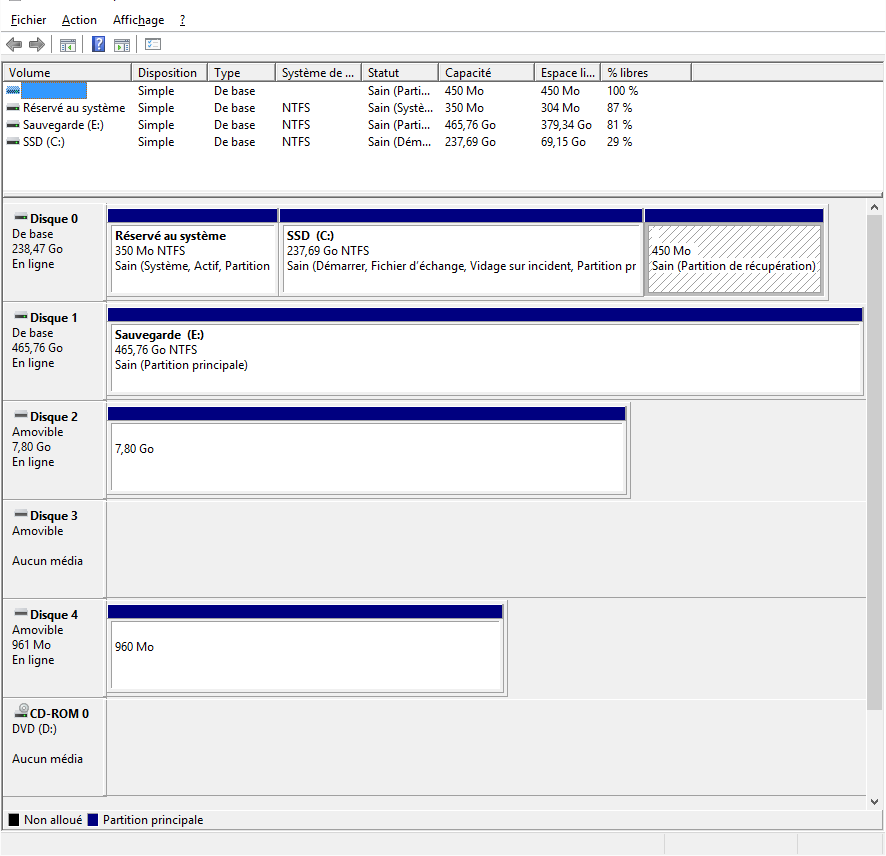Click the 81 % free cell

[x=619, y=125]
